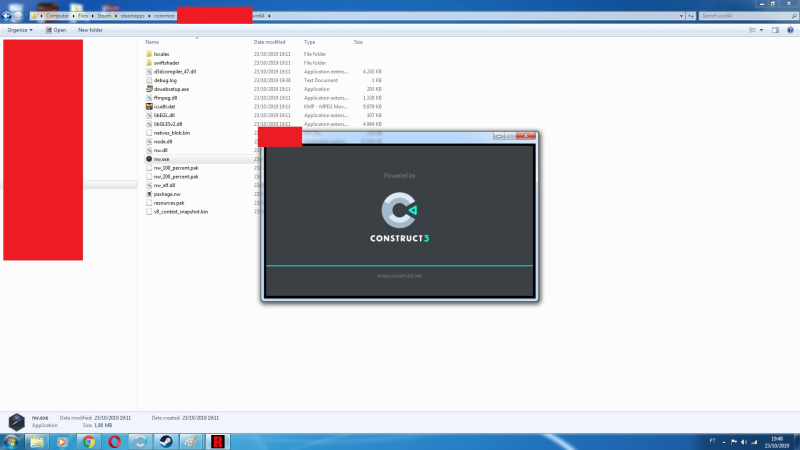Select the dxwebsetup.exe application icon

click(x=149, y=89)
